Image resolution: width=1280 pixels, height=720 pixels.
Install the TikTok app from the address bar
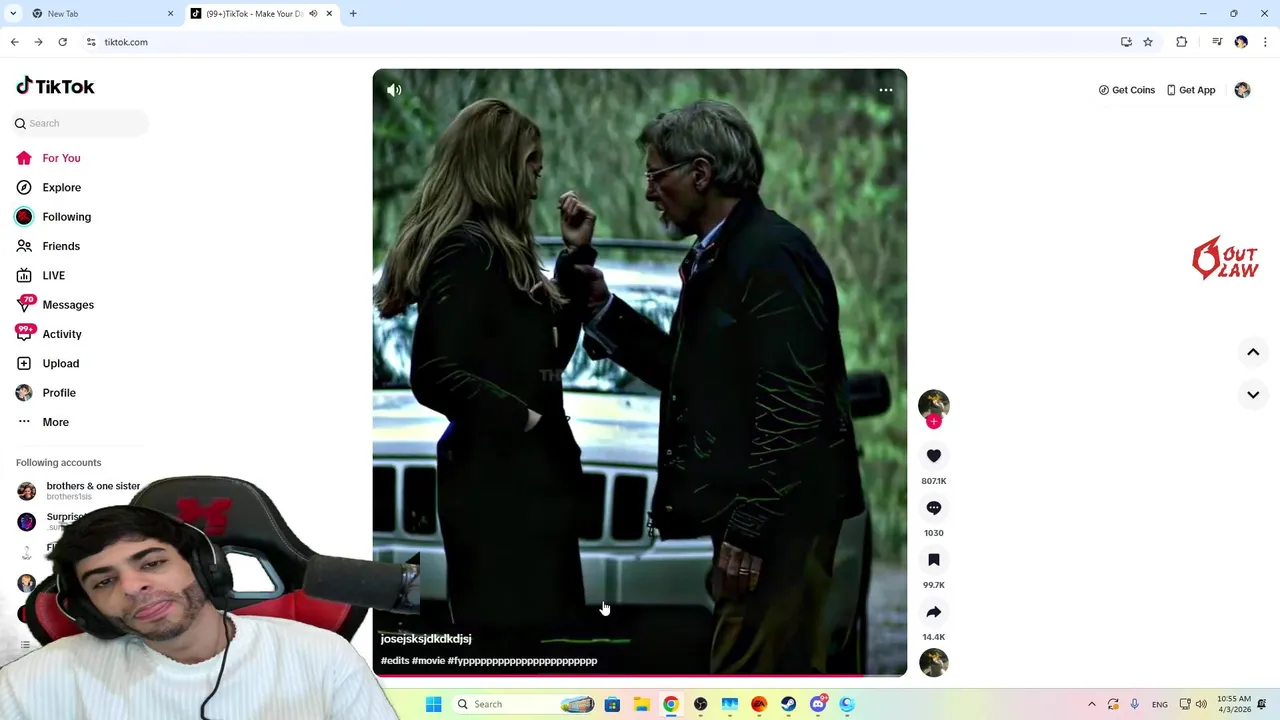(1126, 42)
